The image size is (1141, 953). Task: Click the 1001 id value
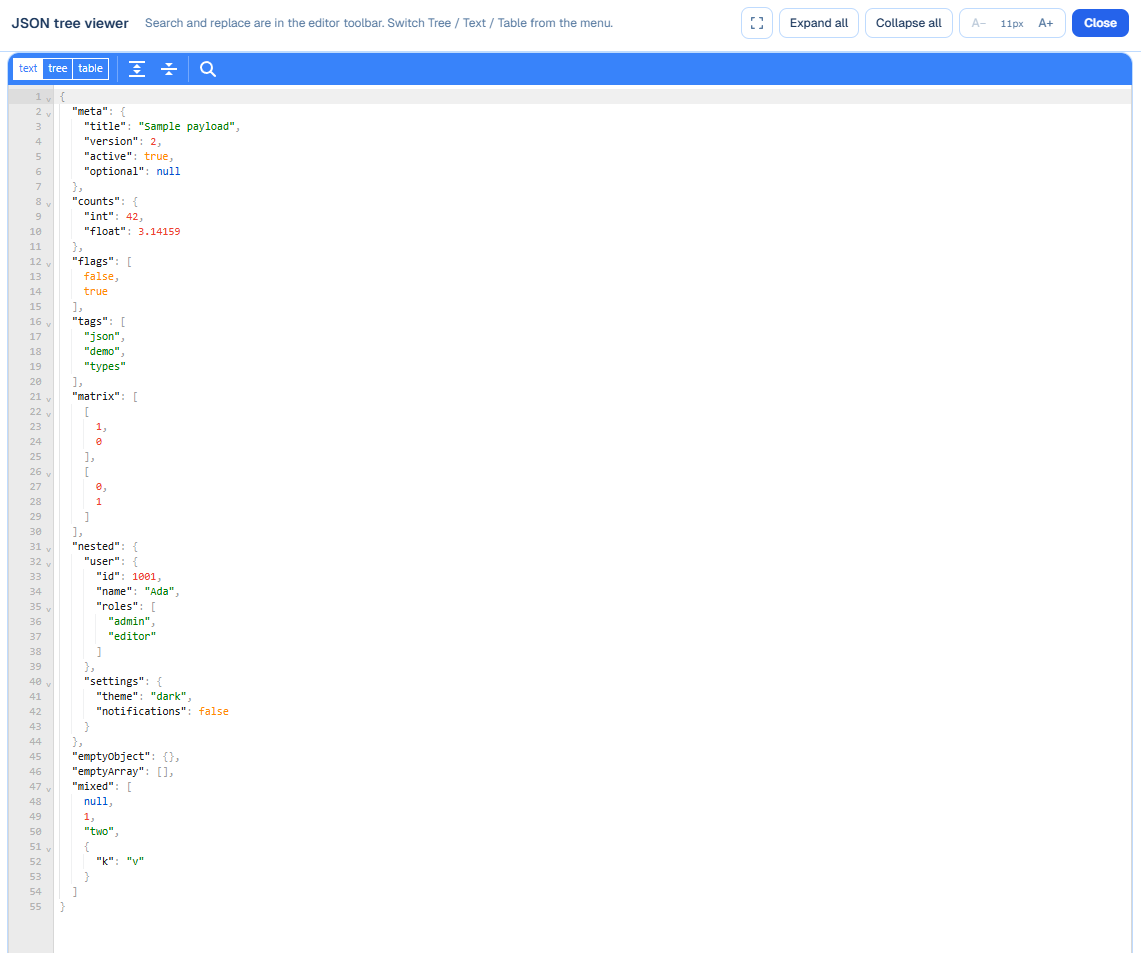[144, 577]
